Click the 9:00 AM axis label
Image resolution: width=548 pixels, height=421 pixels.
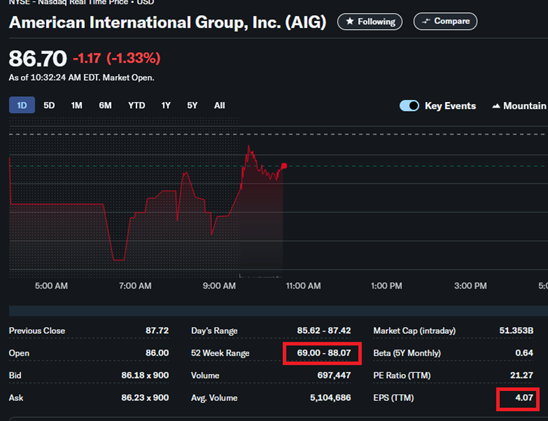(x=219, y=286)
